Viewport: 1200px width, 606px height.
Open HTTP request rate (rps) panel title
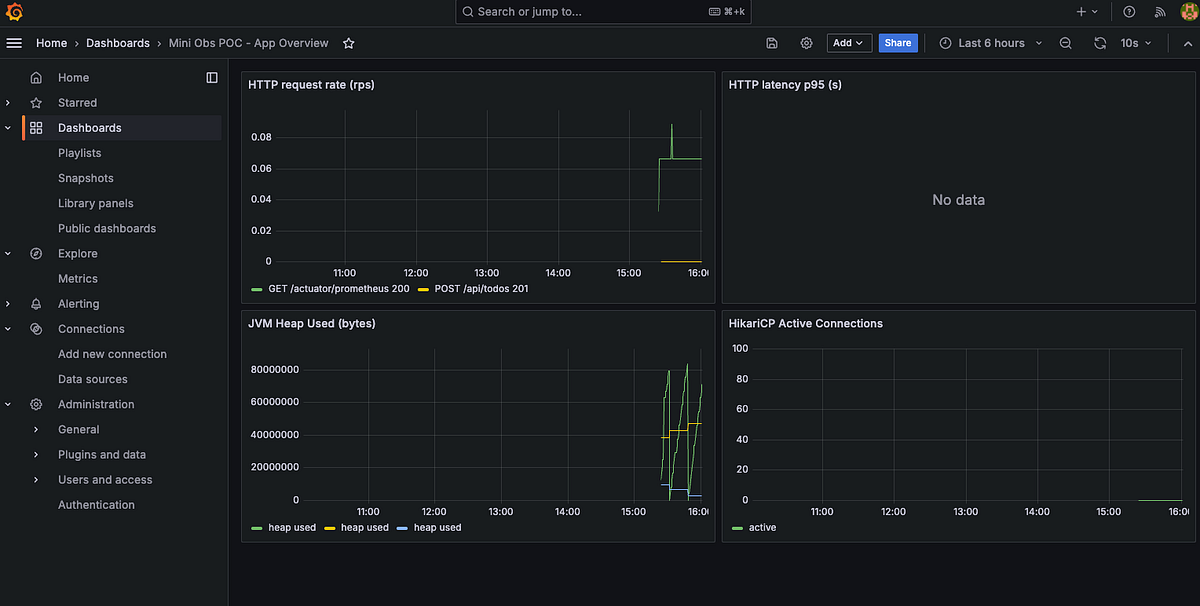311,85
